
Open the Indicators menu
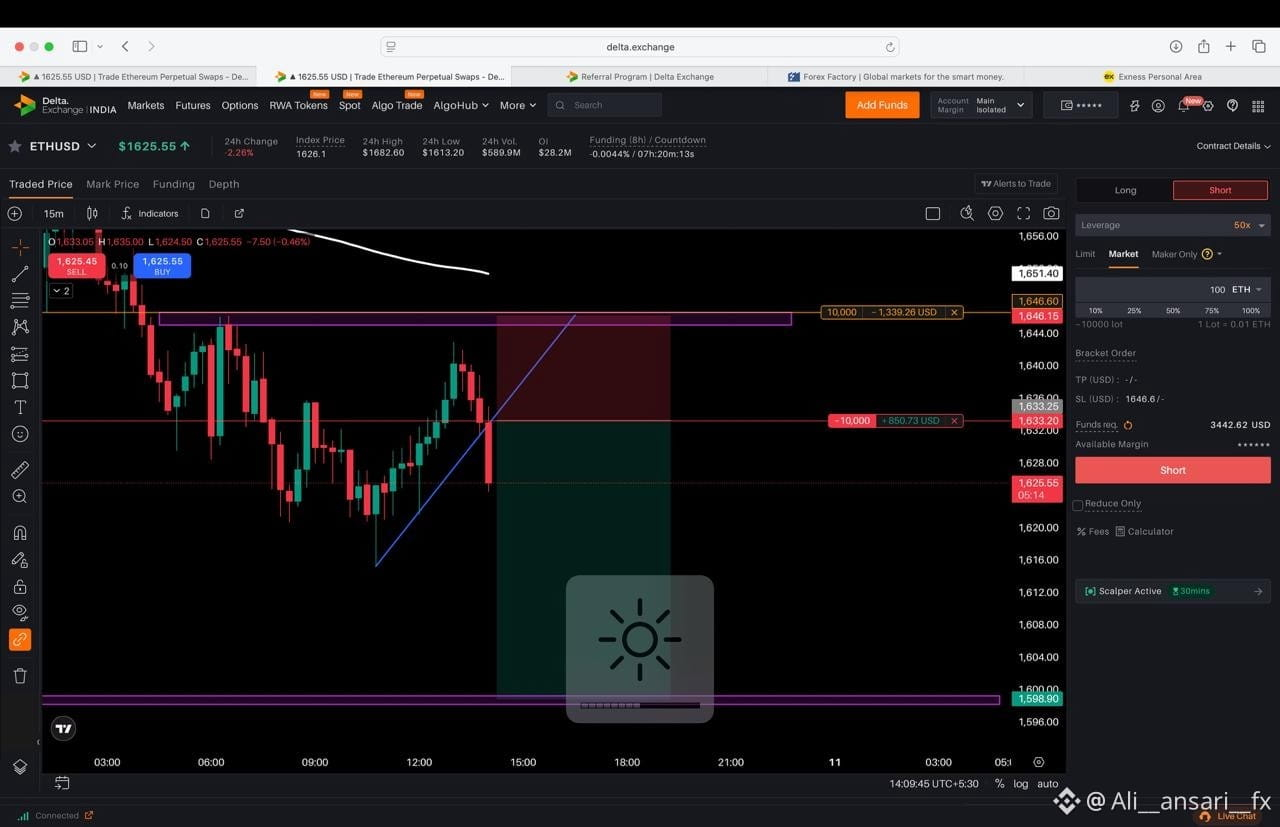[x=150, y=213]
